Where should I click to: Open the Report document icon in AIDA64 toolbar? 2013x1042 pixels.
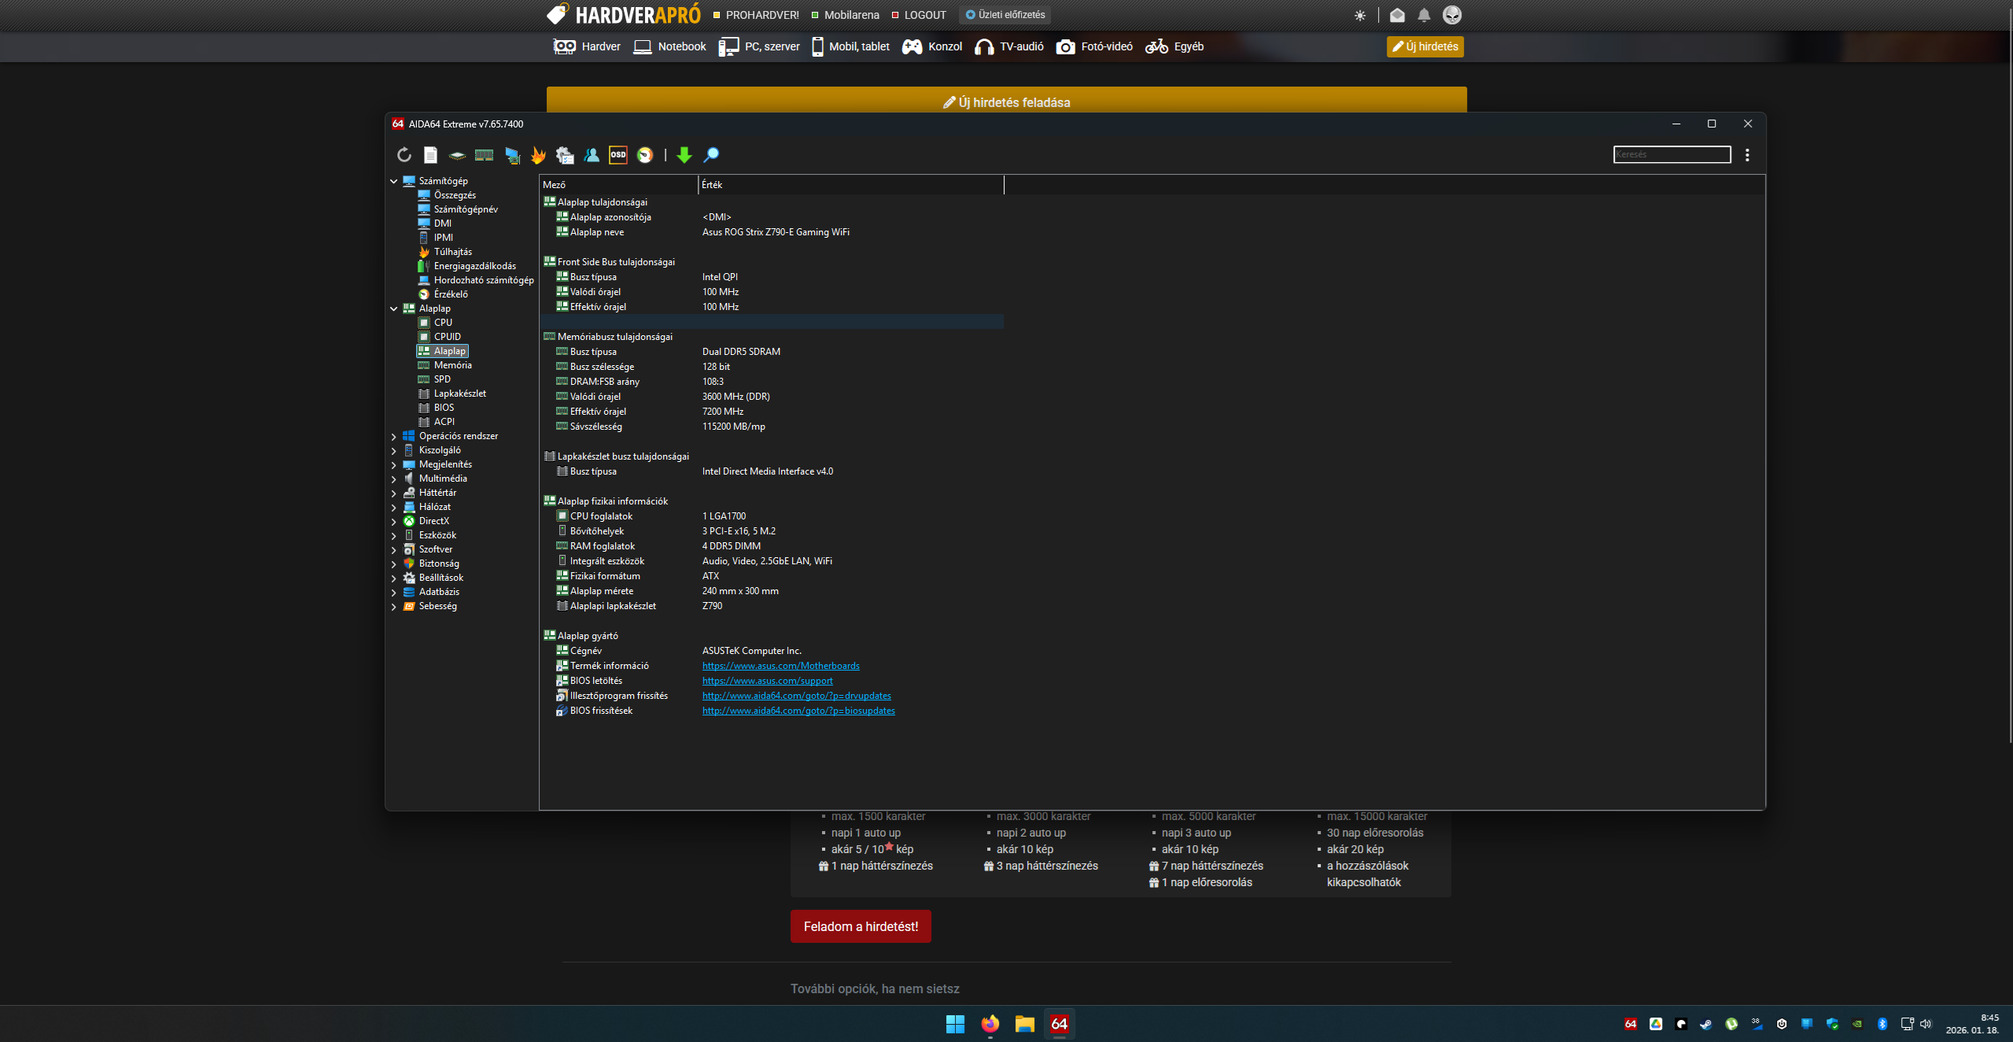430,155
